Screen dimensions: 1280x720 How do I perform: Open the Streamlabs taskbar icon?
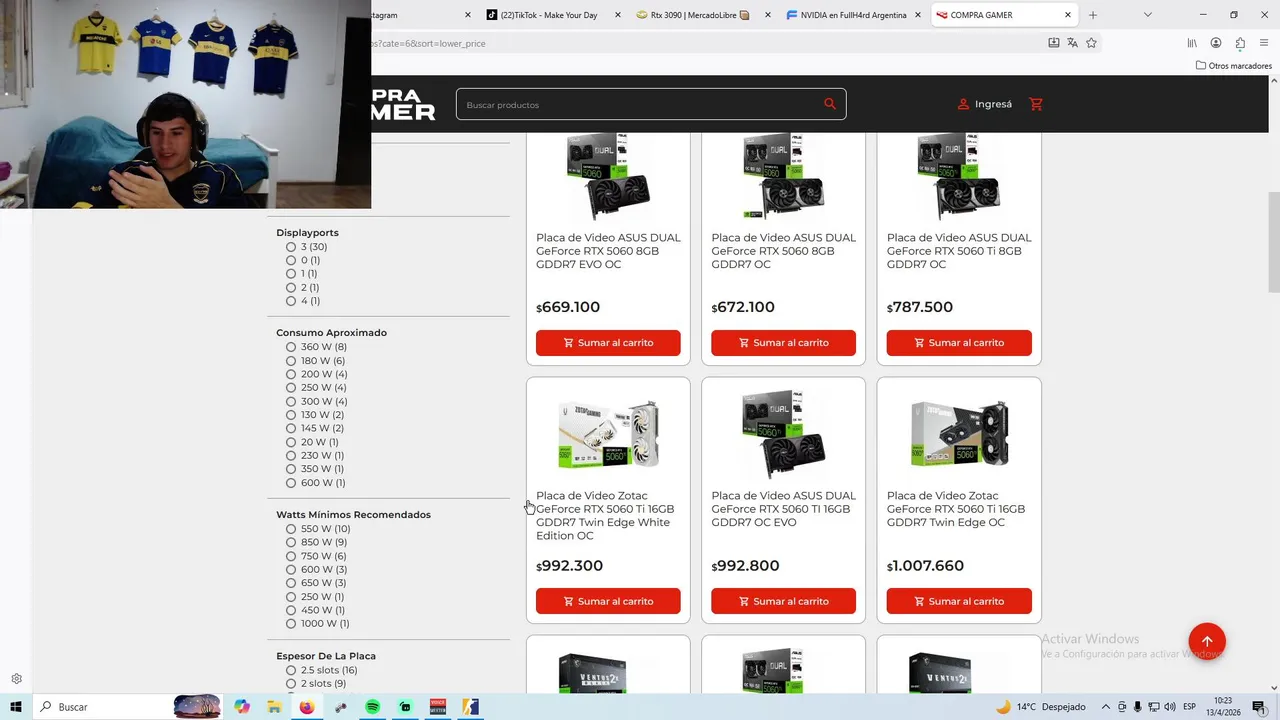(x=405, y=707)
